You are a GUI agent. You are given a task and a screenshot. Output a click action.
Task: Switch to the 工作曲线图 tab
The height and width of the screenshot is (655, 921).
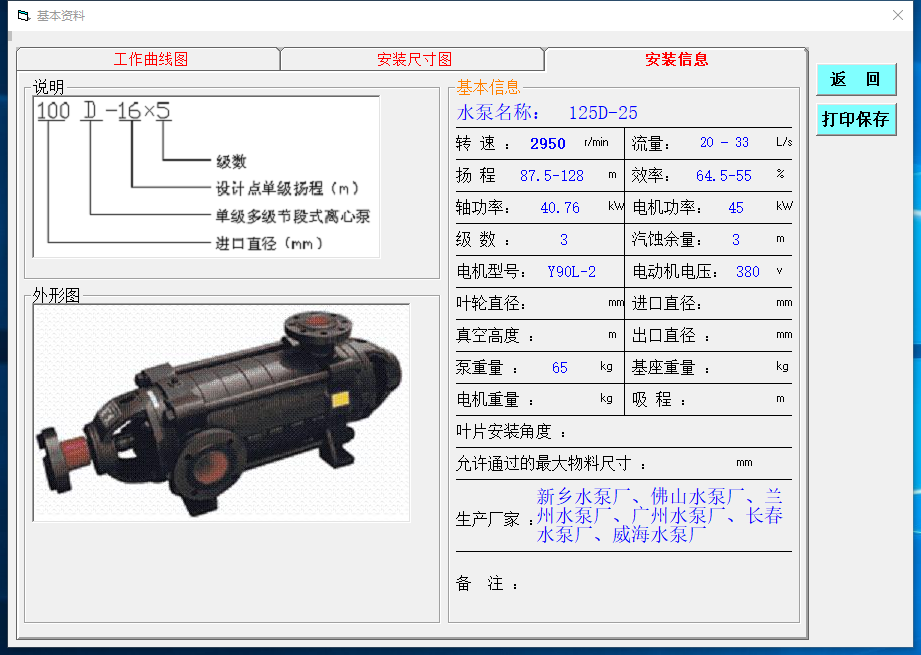(x=149, y=59)
